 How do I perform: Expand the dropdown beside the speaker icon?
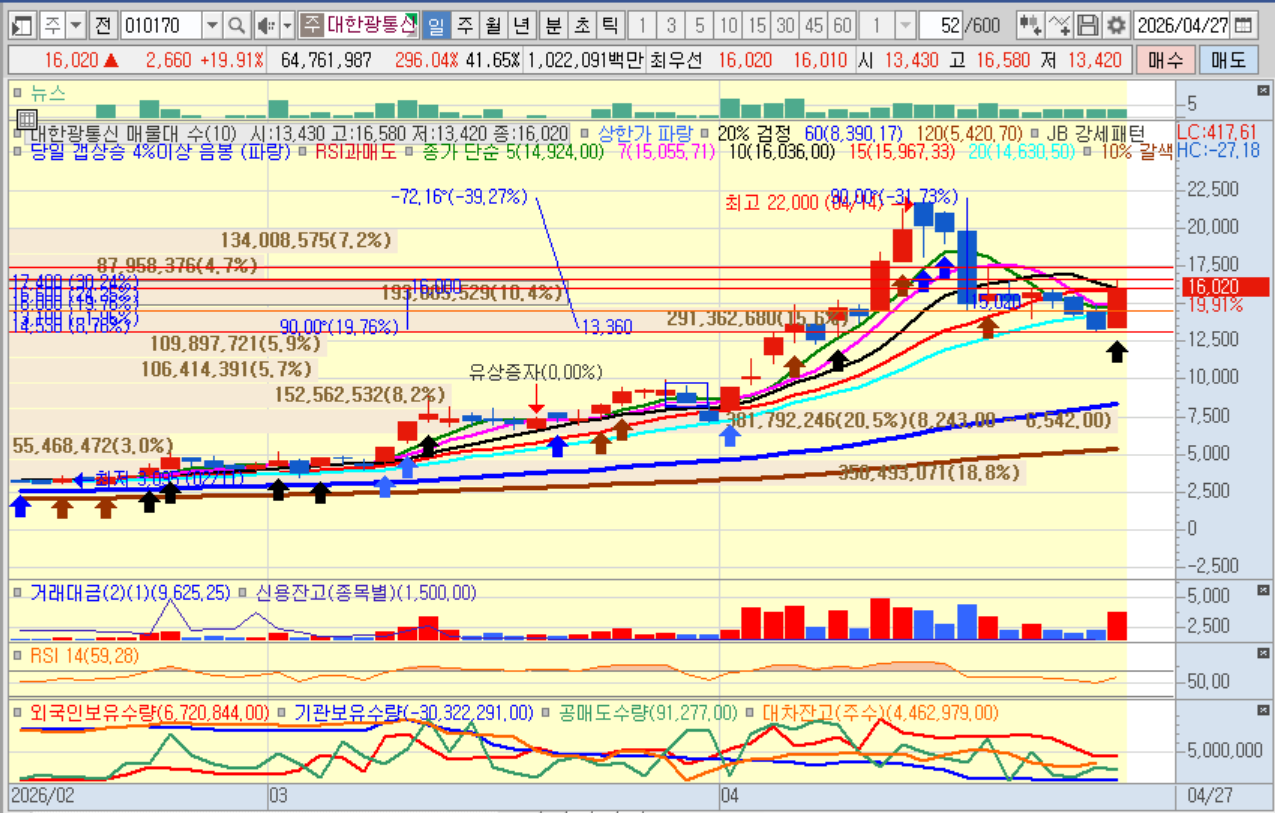(288, 25)
